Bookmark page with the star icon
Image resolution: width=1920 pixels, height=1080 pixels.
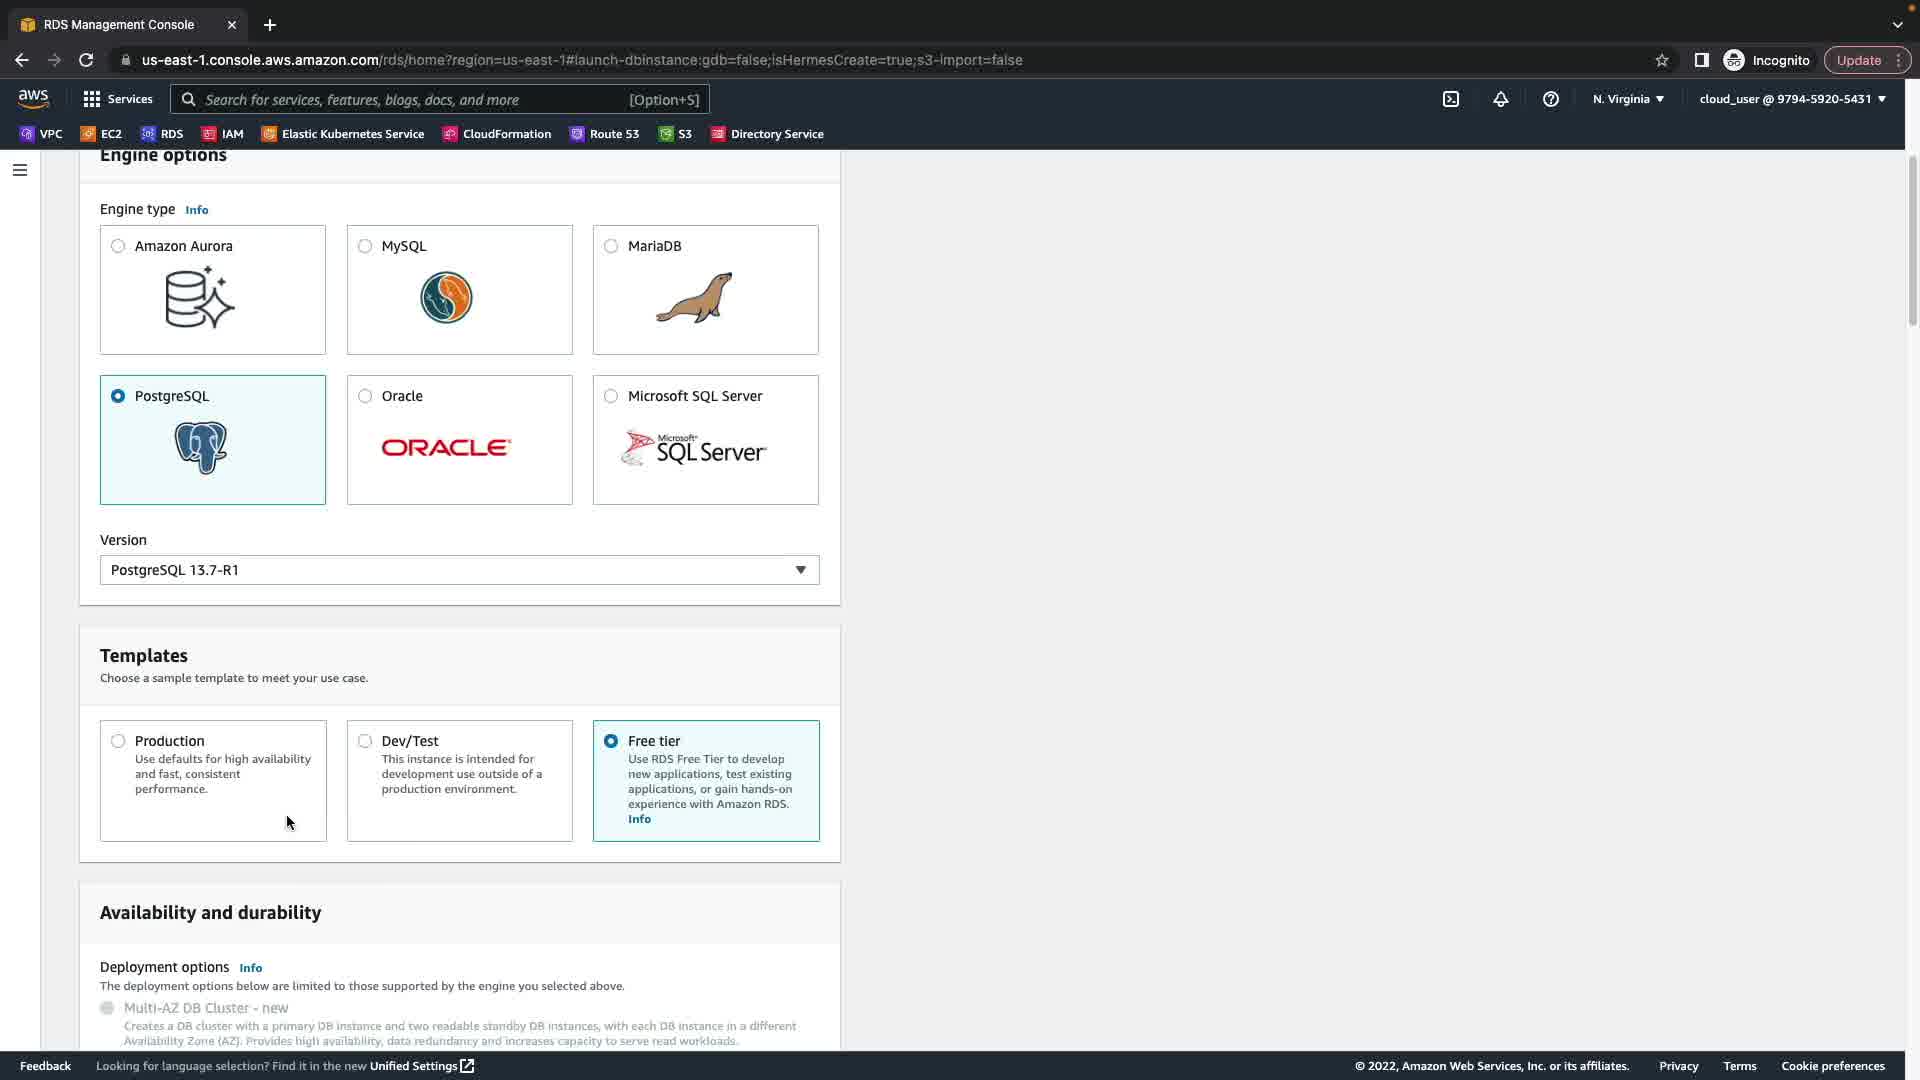(1661, 60)
